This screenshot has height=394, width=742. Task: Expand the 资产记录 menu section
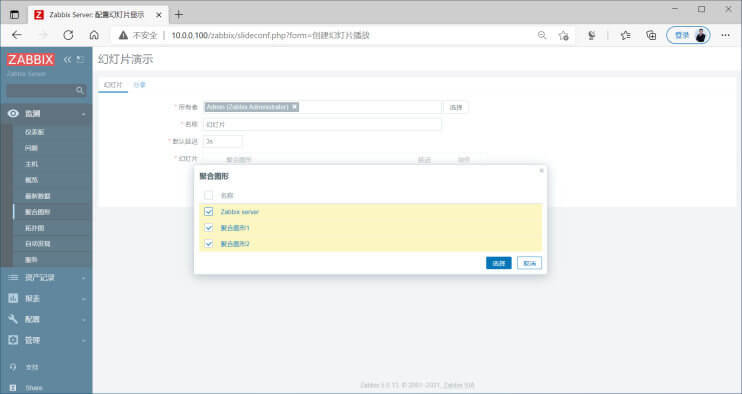point(83,278)
